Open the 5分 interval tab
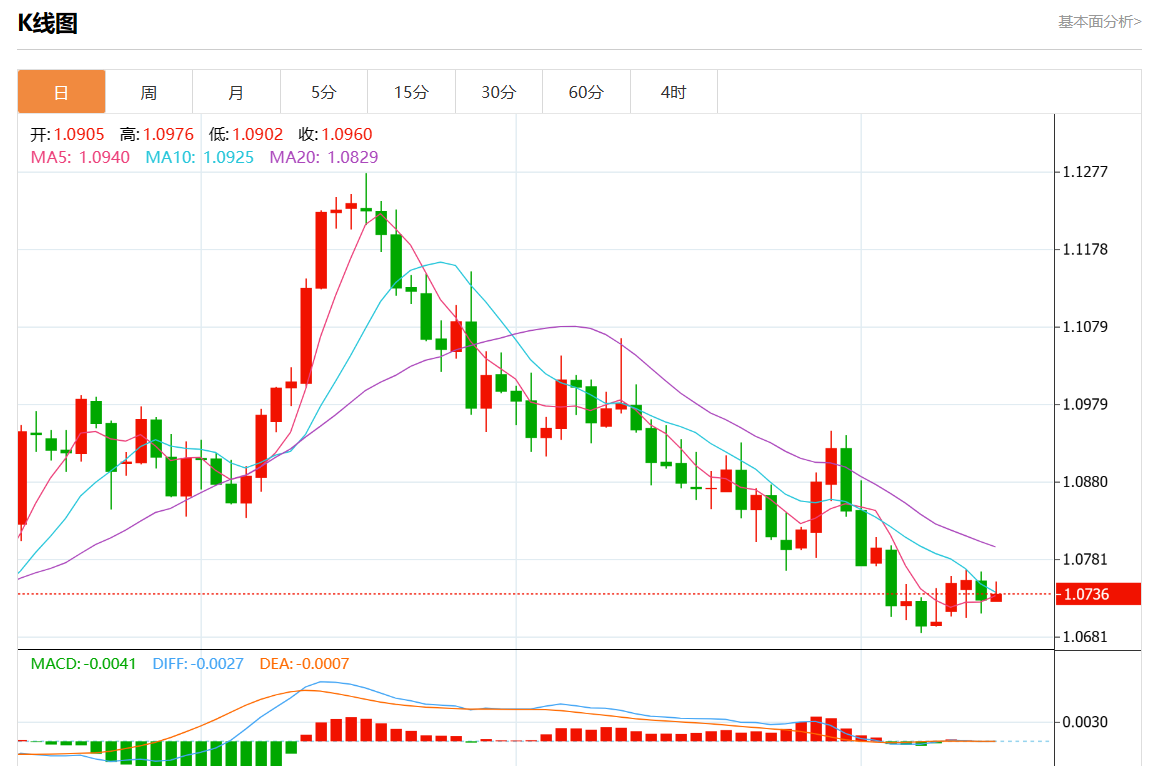1157x766 pixels. 324,92
